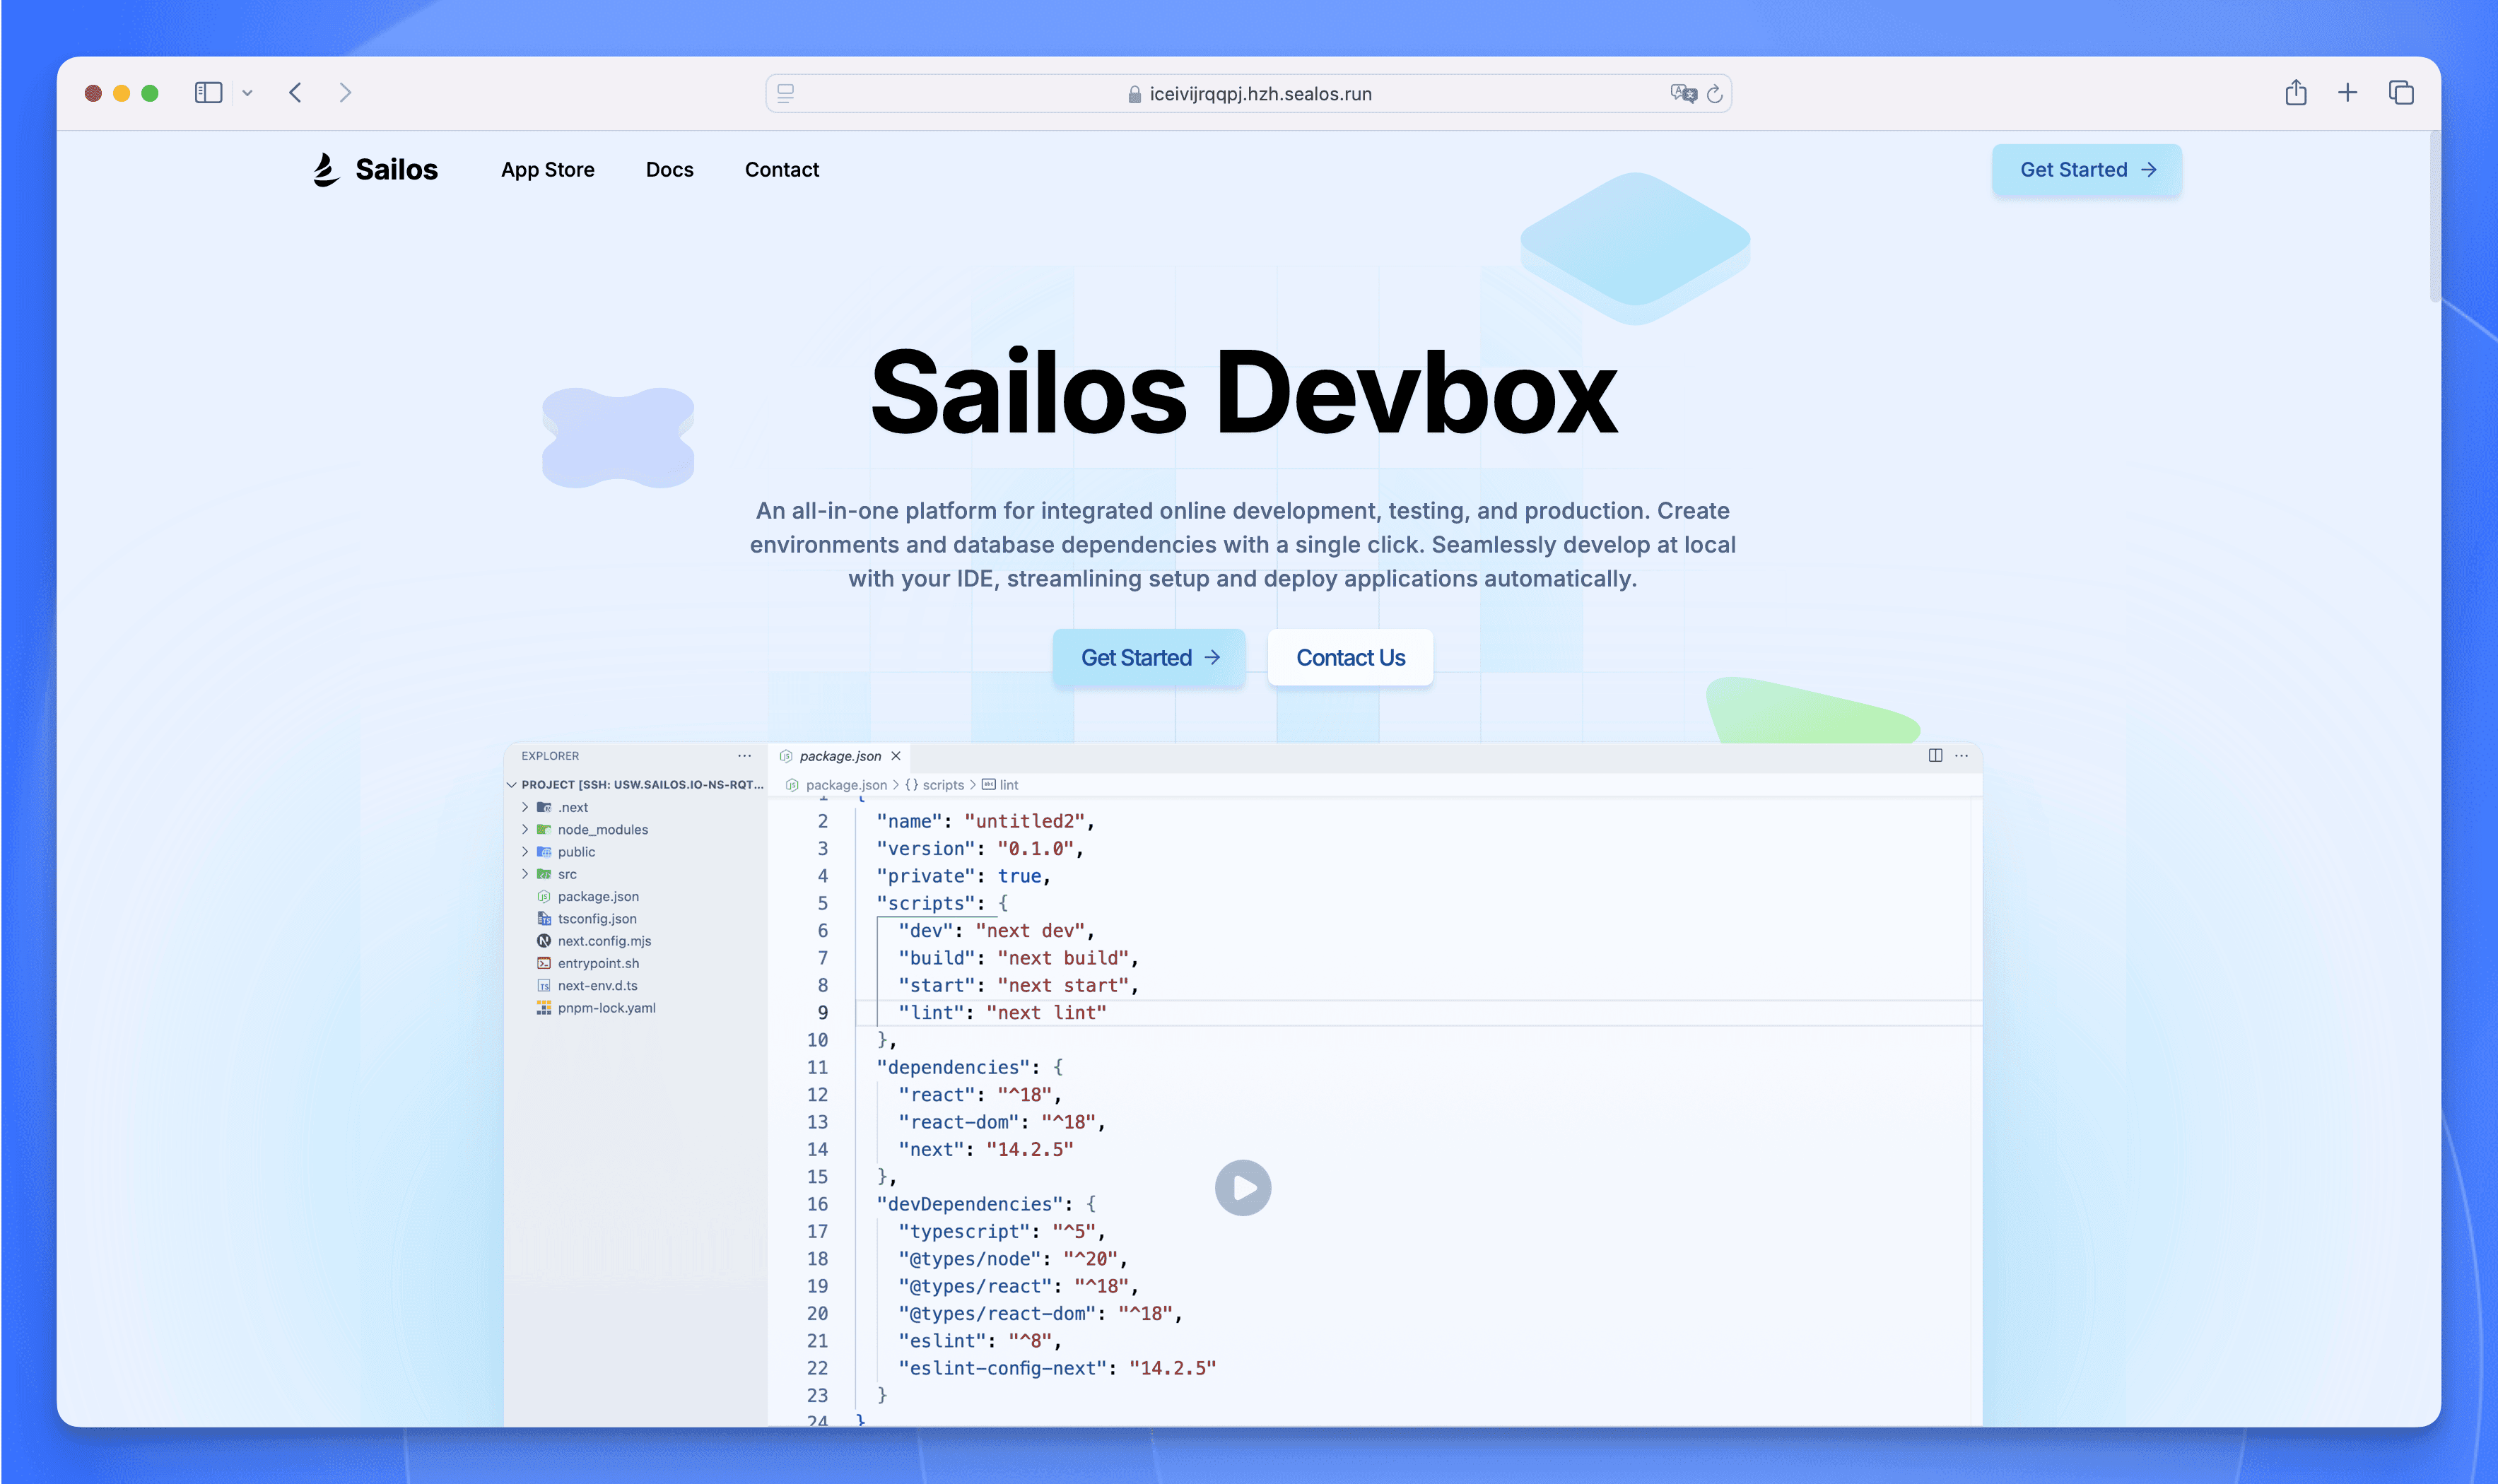Click the Sailos logo
Viewport: 2498px width, 1484px height.
(375, 170)
